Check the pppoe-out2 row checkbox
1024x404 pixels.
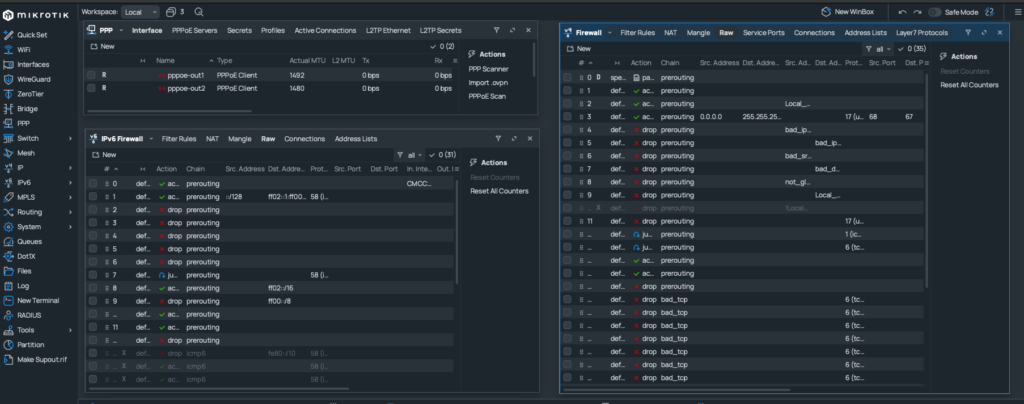tap(91, 88)
